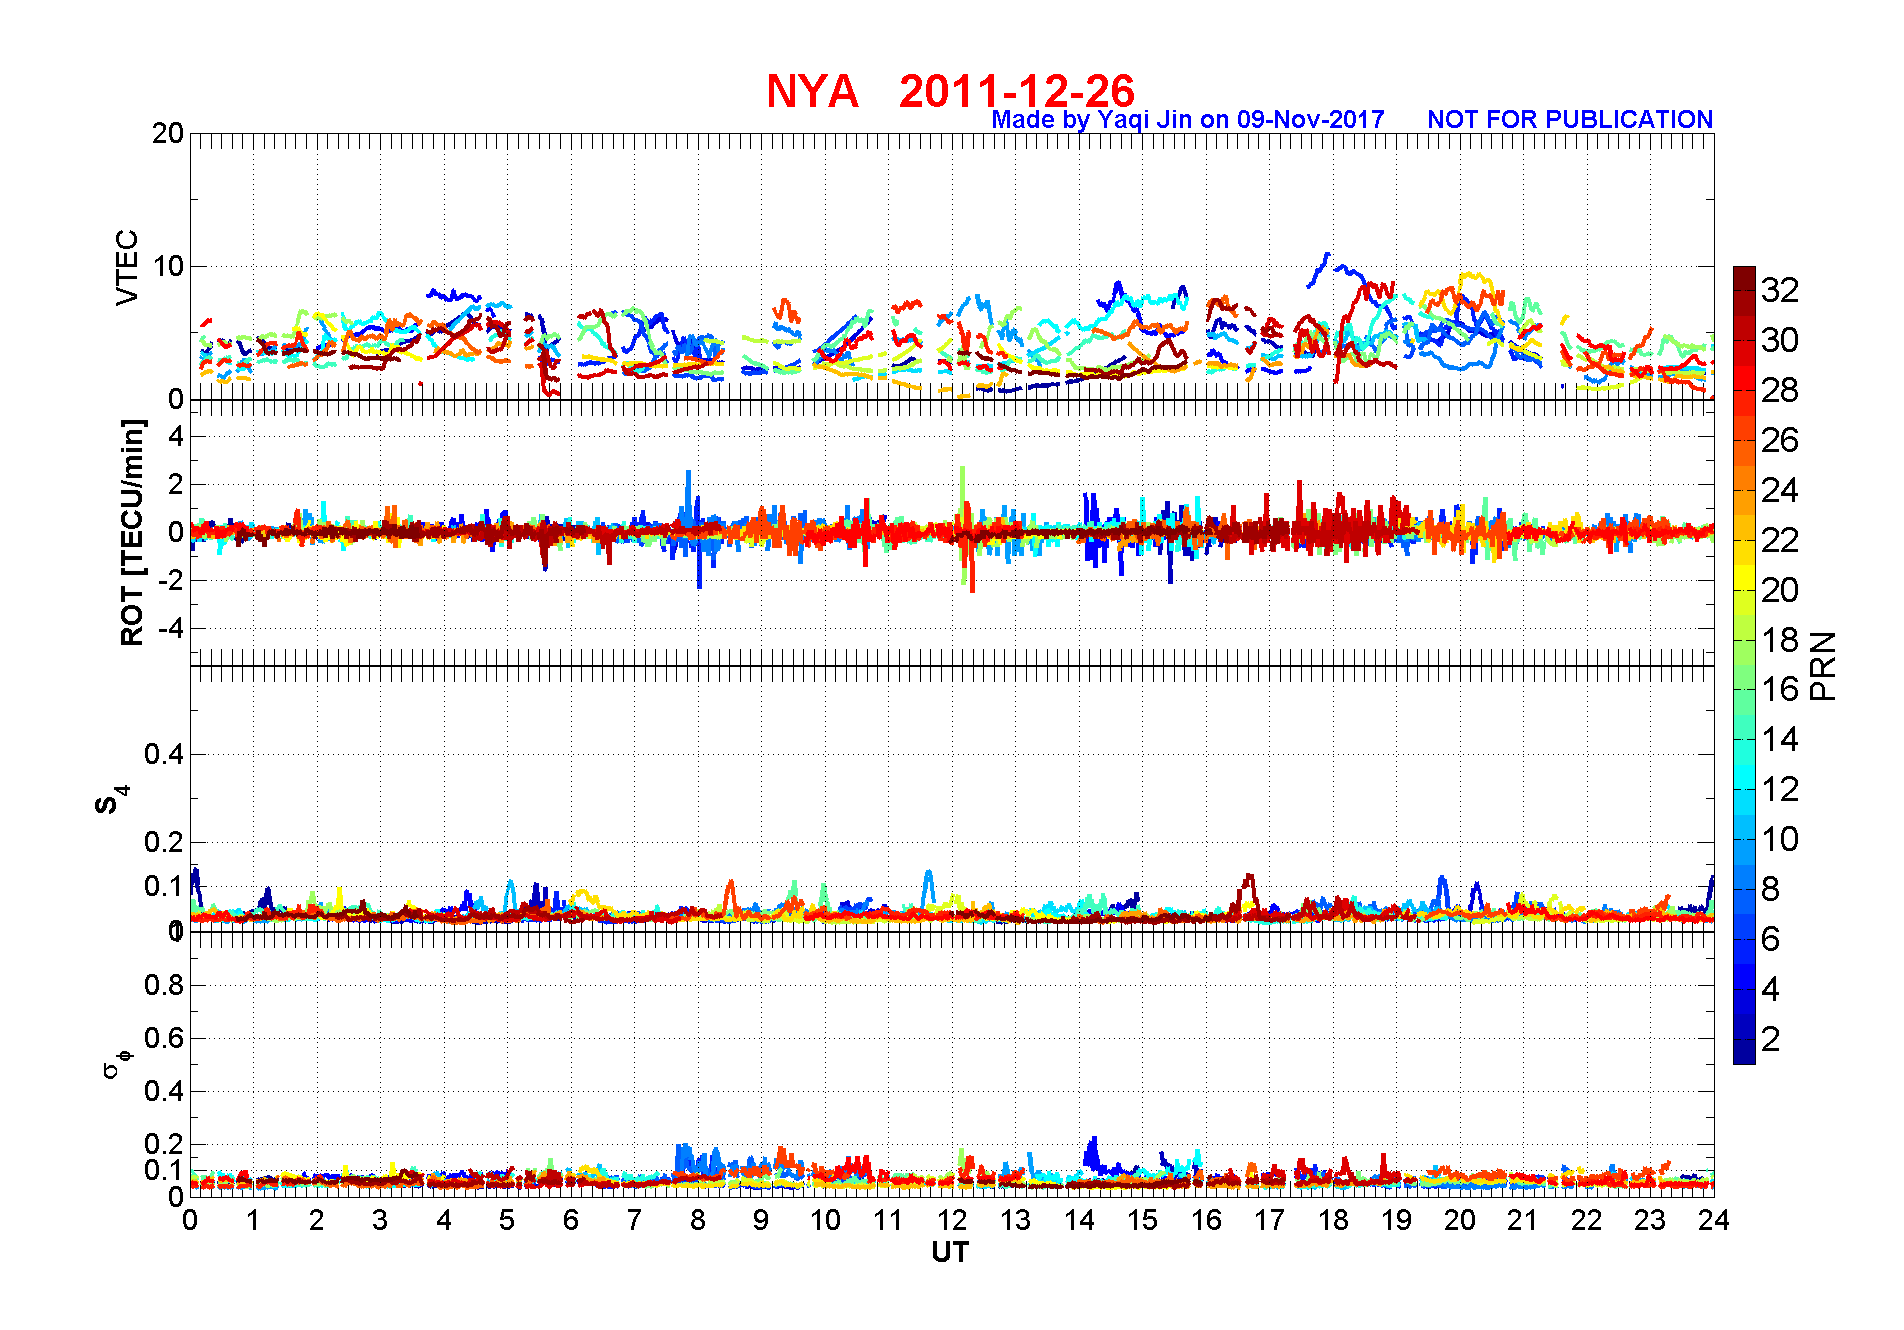Click the S4 axis label
Screen dimensions: 1904x1330
(112, 799)
